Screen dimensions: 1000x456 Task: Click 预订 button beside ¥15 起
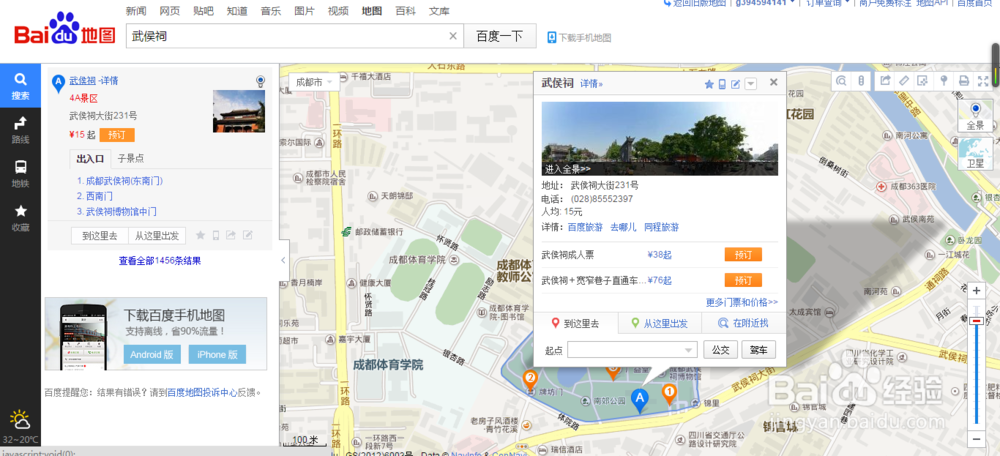[117, 135]
